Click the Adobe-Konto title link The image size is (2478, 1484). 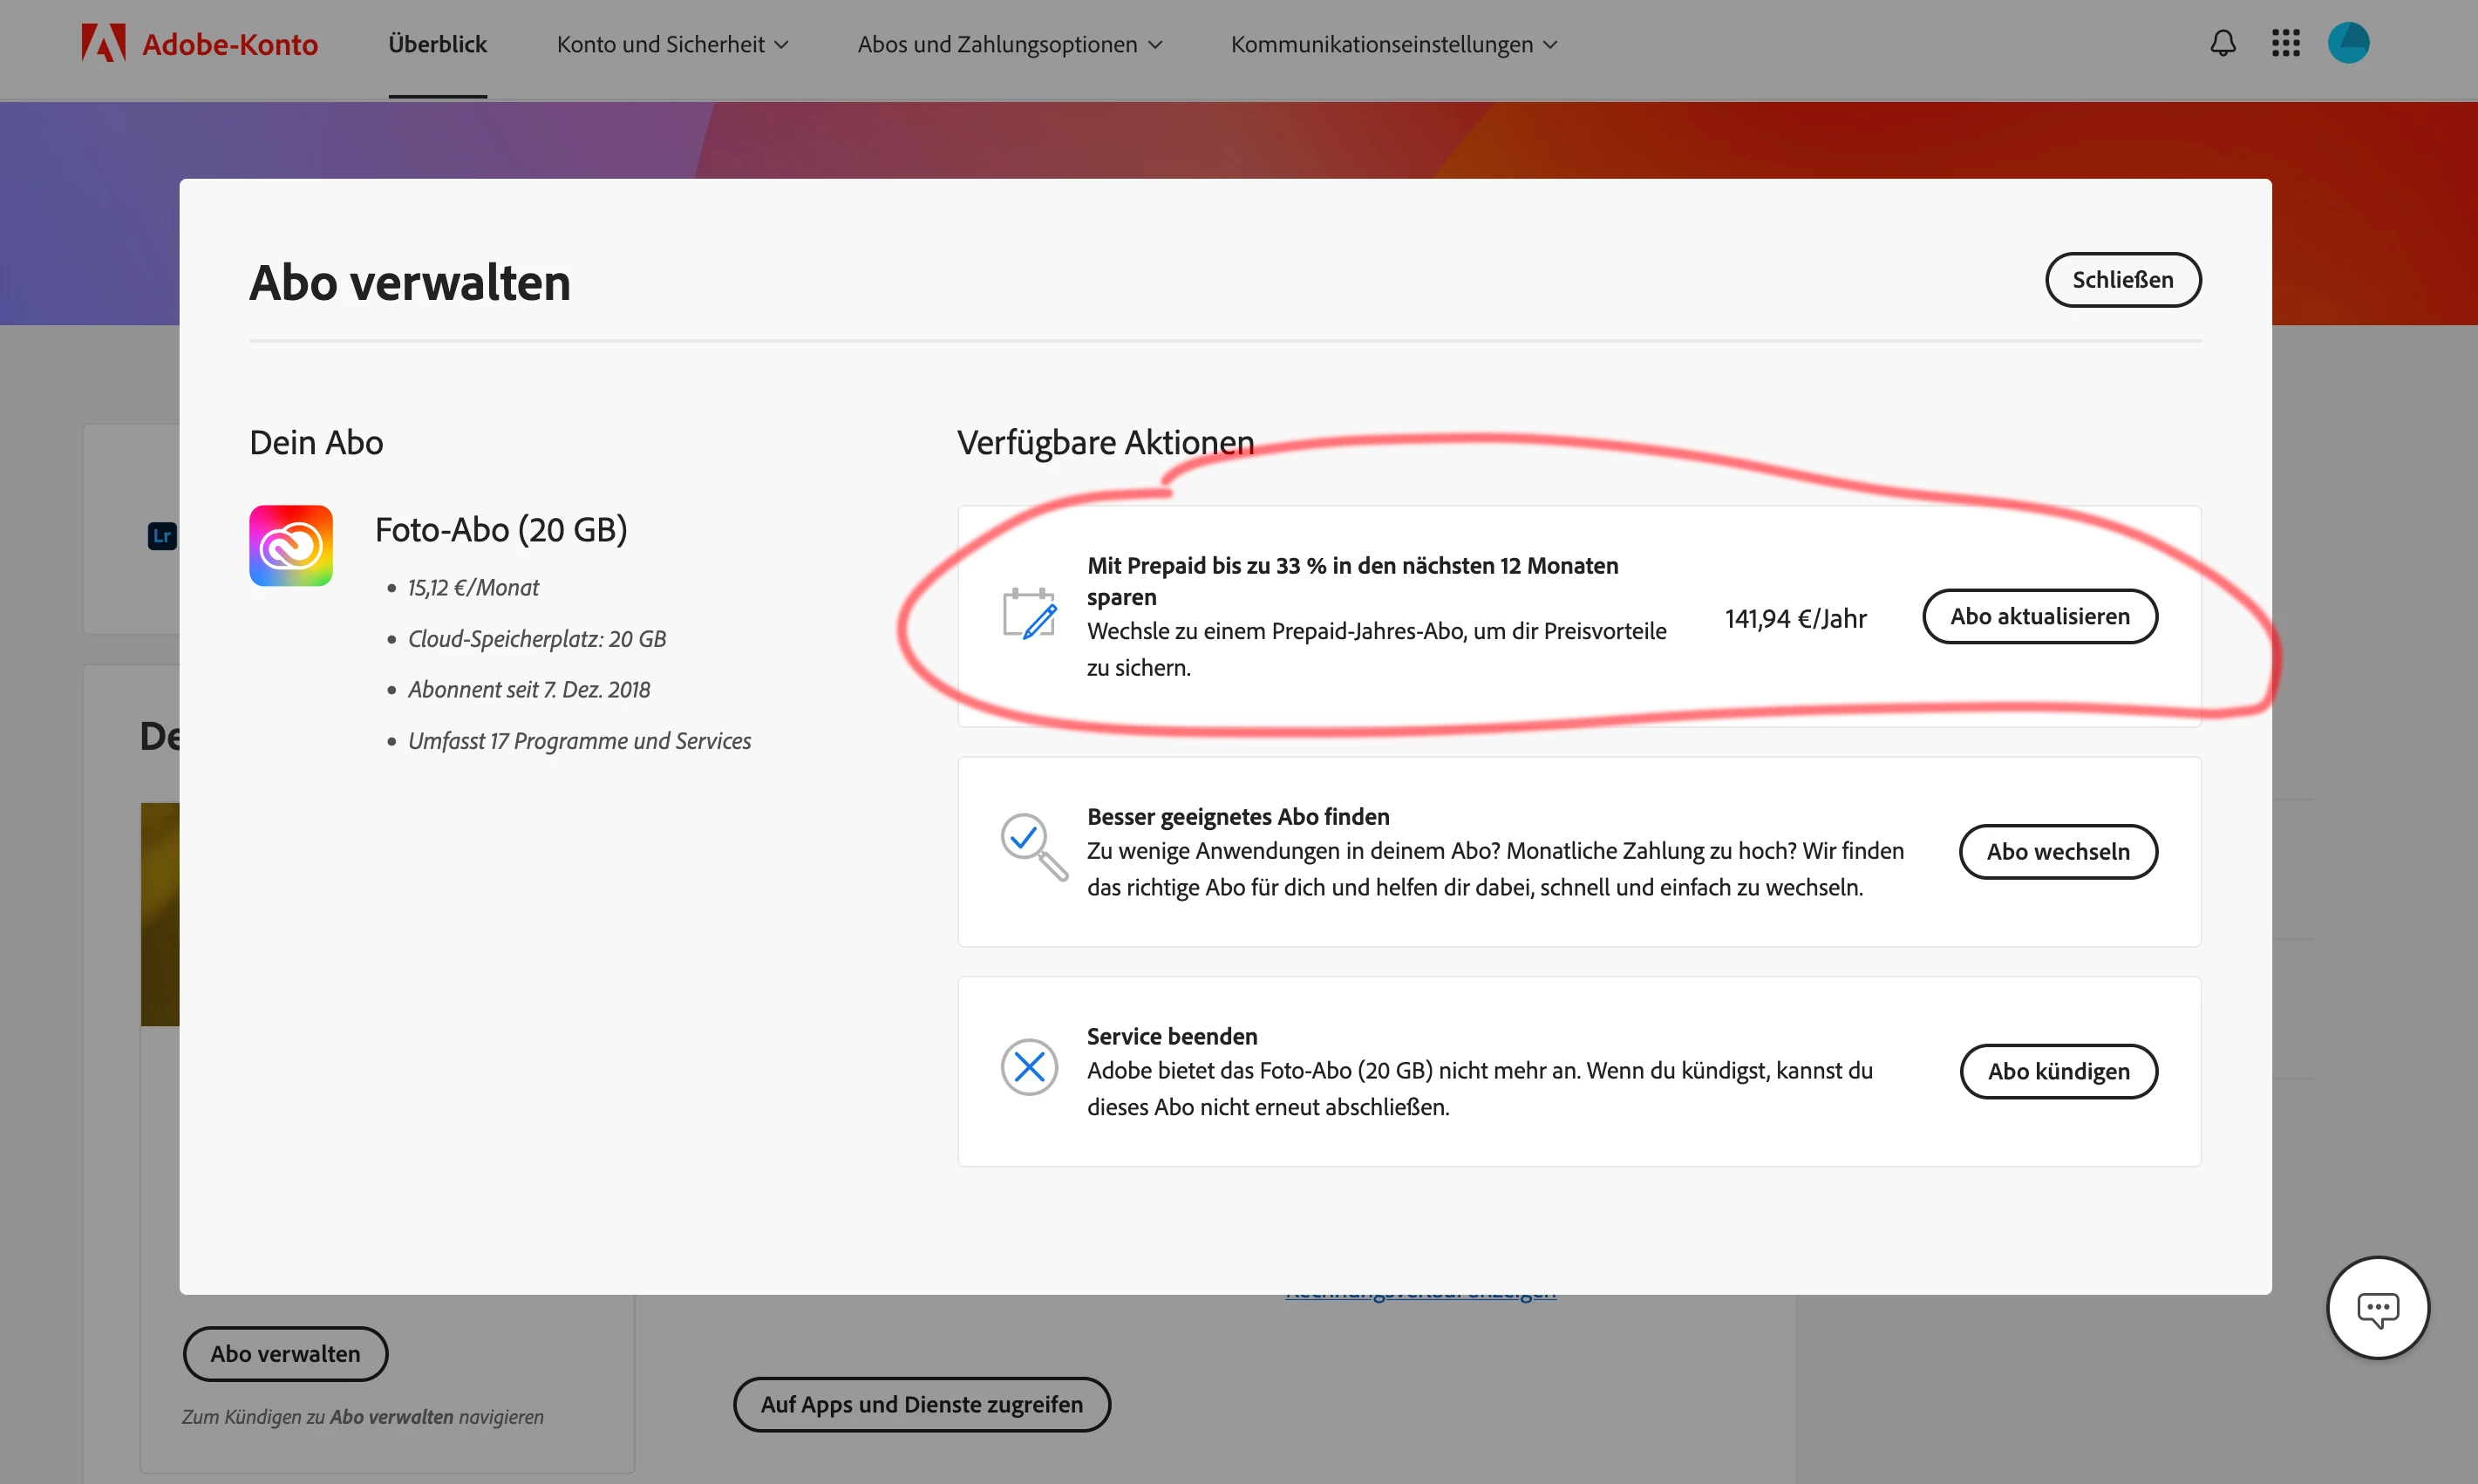(230, 44)
